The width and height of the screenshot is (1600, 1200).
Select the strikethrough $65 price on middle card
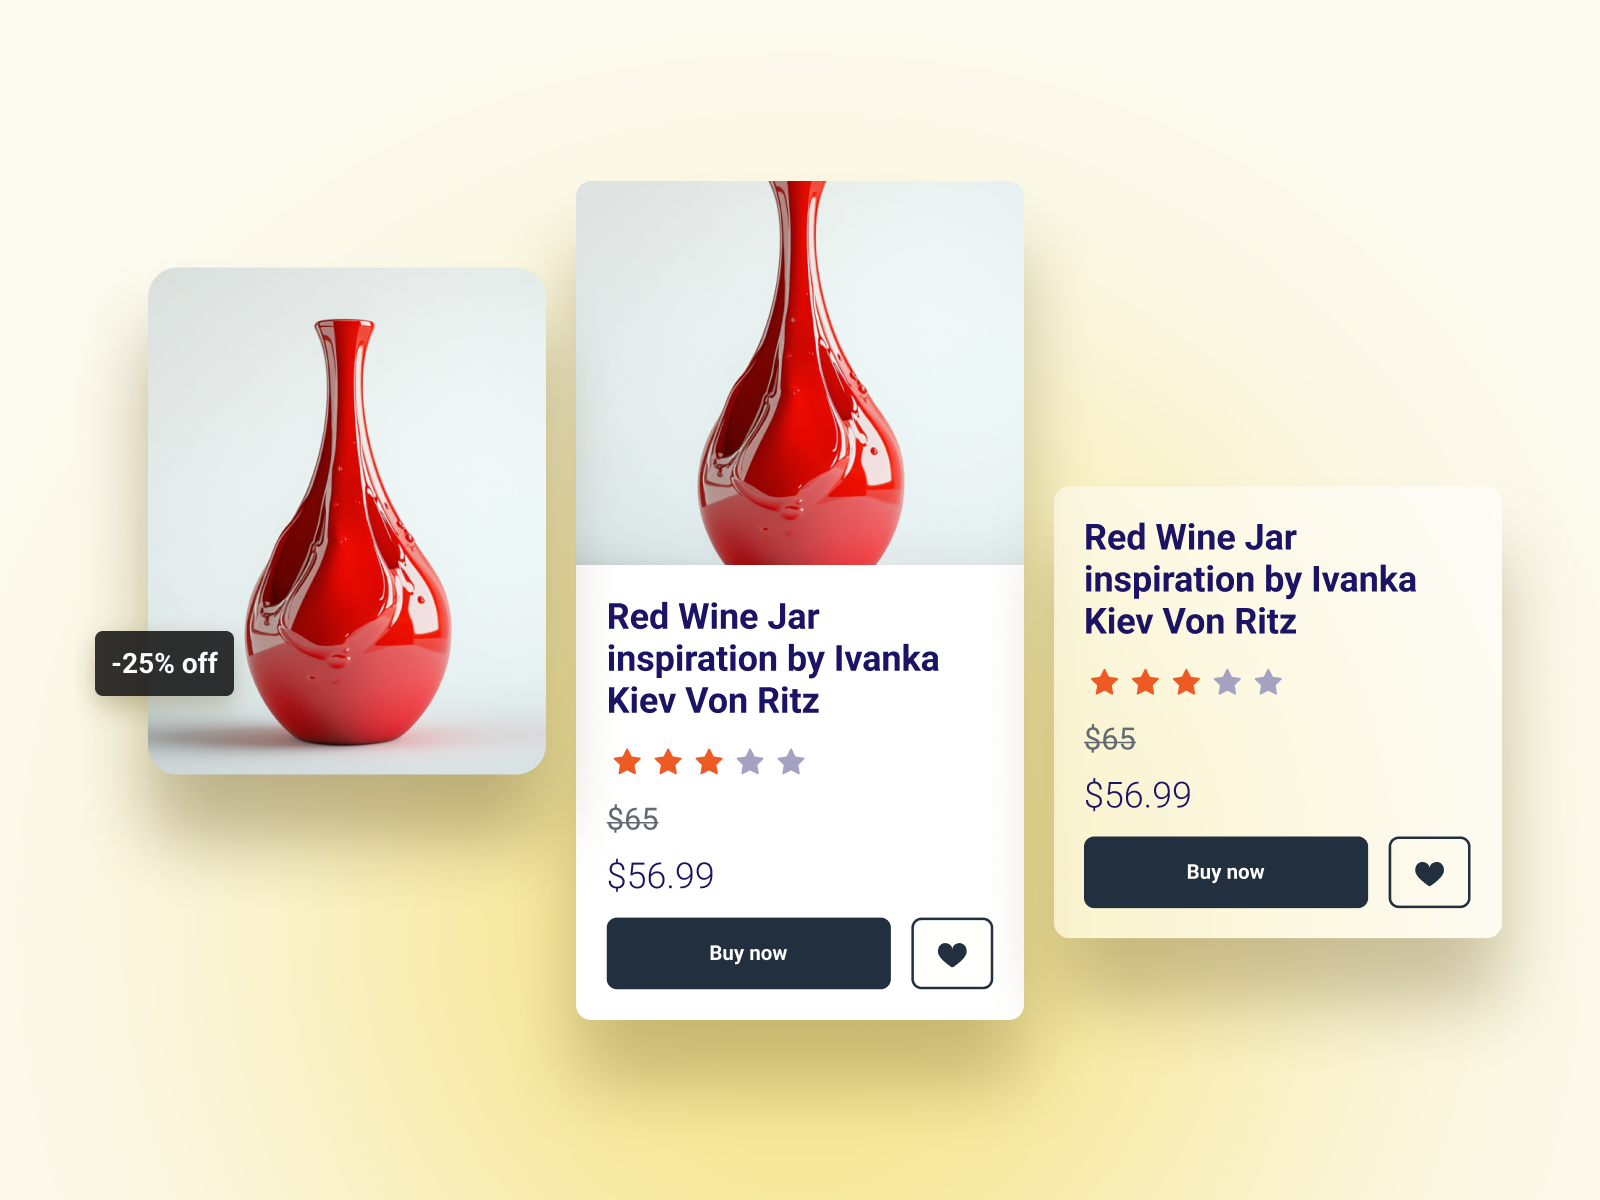click(x=635, y=820)
